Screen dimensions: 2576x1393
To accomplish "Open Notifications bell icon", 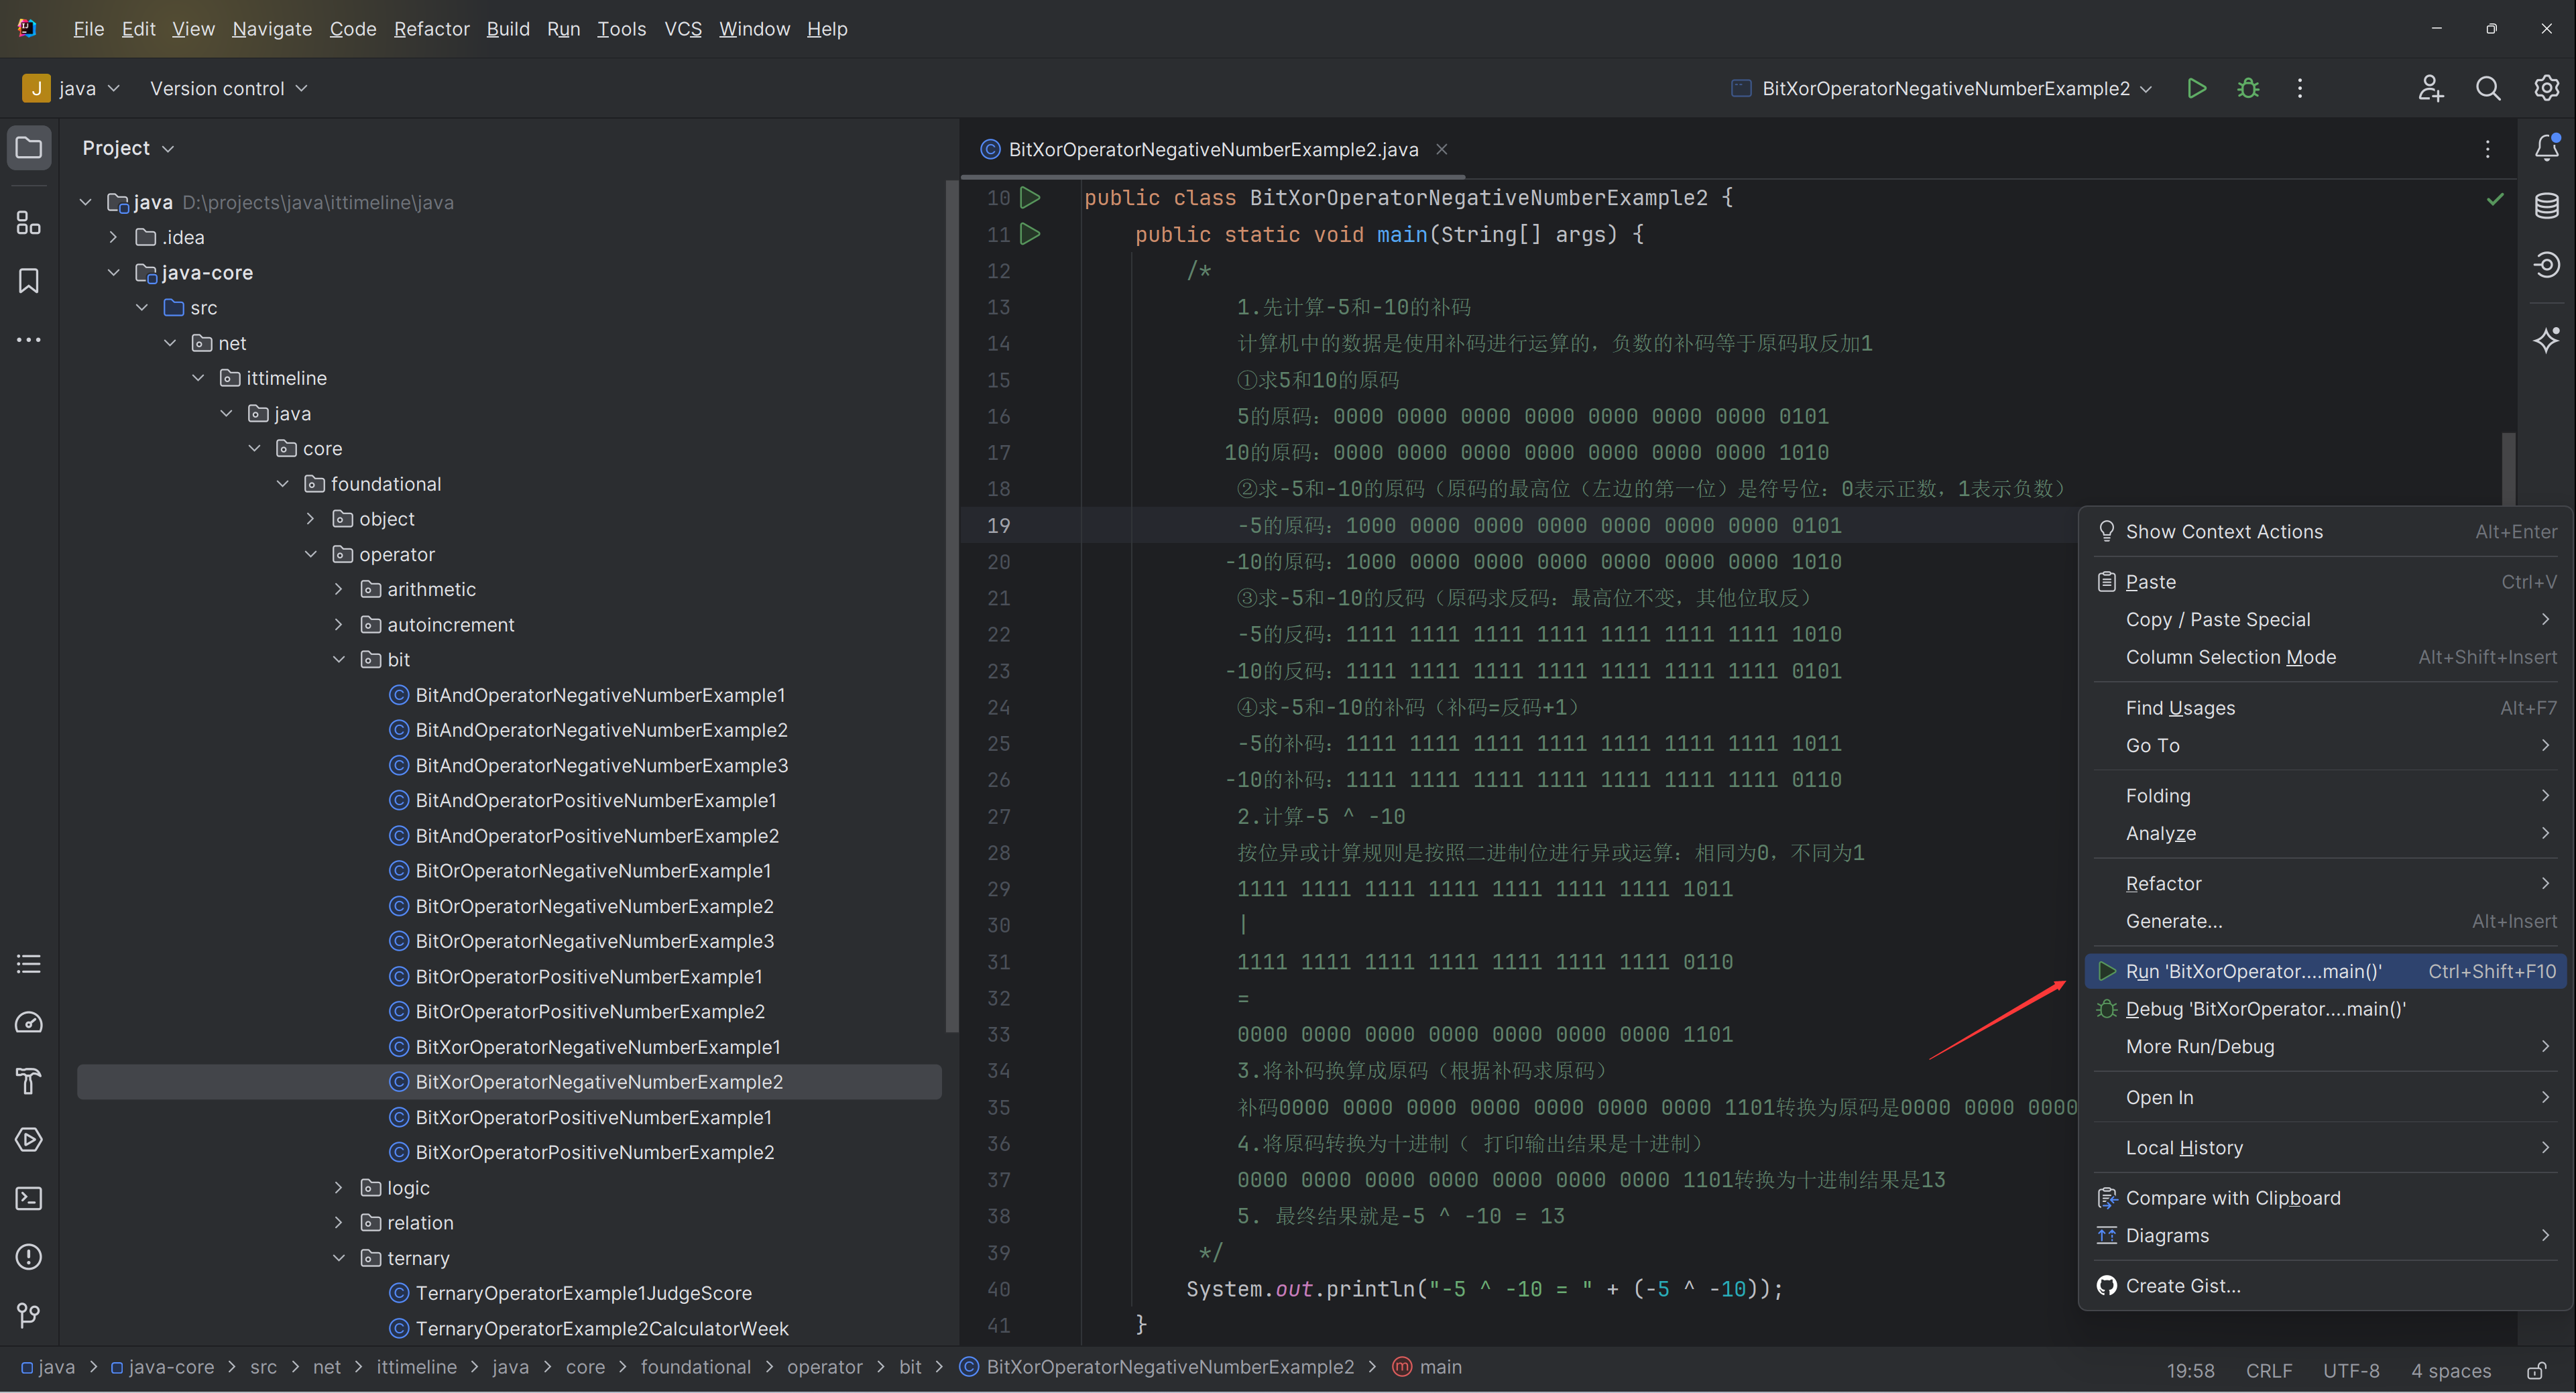I will pos(2546,148).
